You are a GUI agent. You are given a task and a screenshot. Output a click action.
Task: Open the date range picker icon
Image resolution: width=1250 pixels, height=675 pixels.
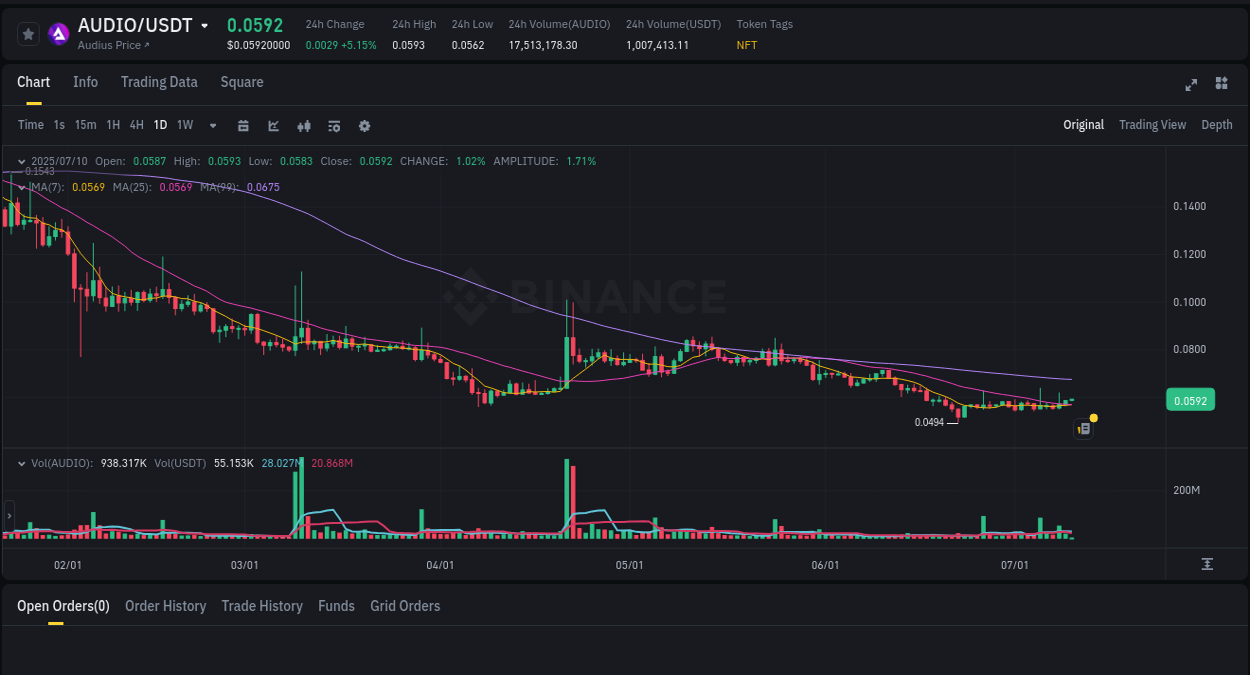pyautogui.click(x=243, y=126)
